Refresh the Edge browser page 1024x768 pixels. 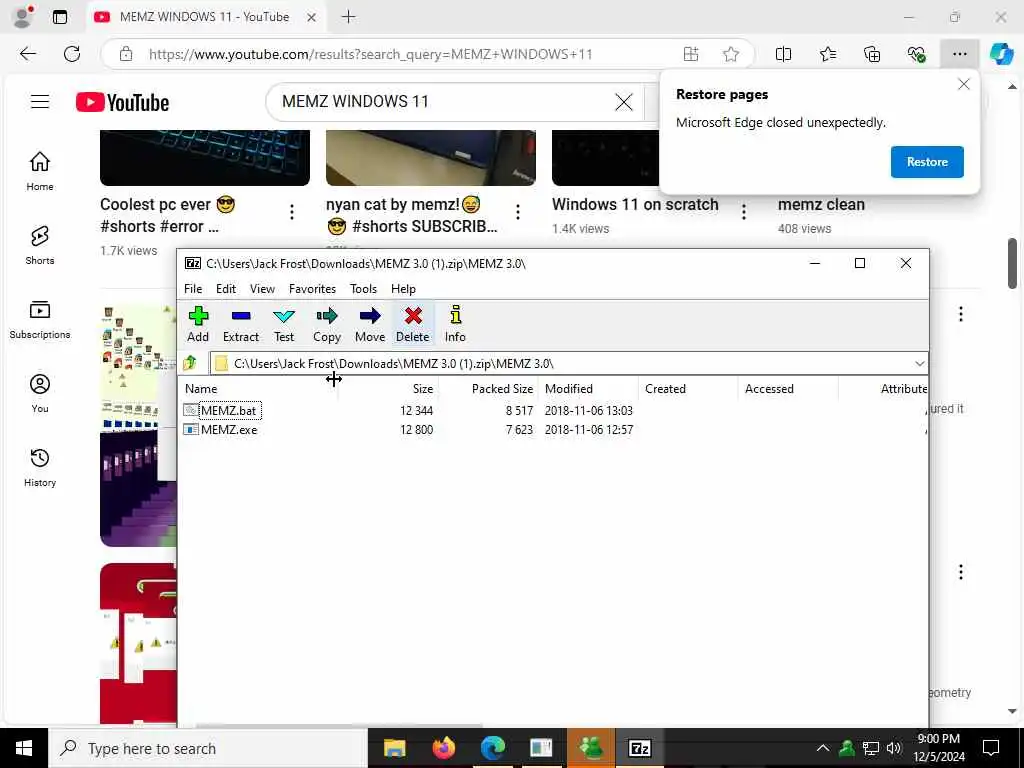pos(72,54)
